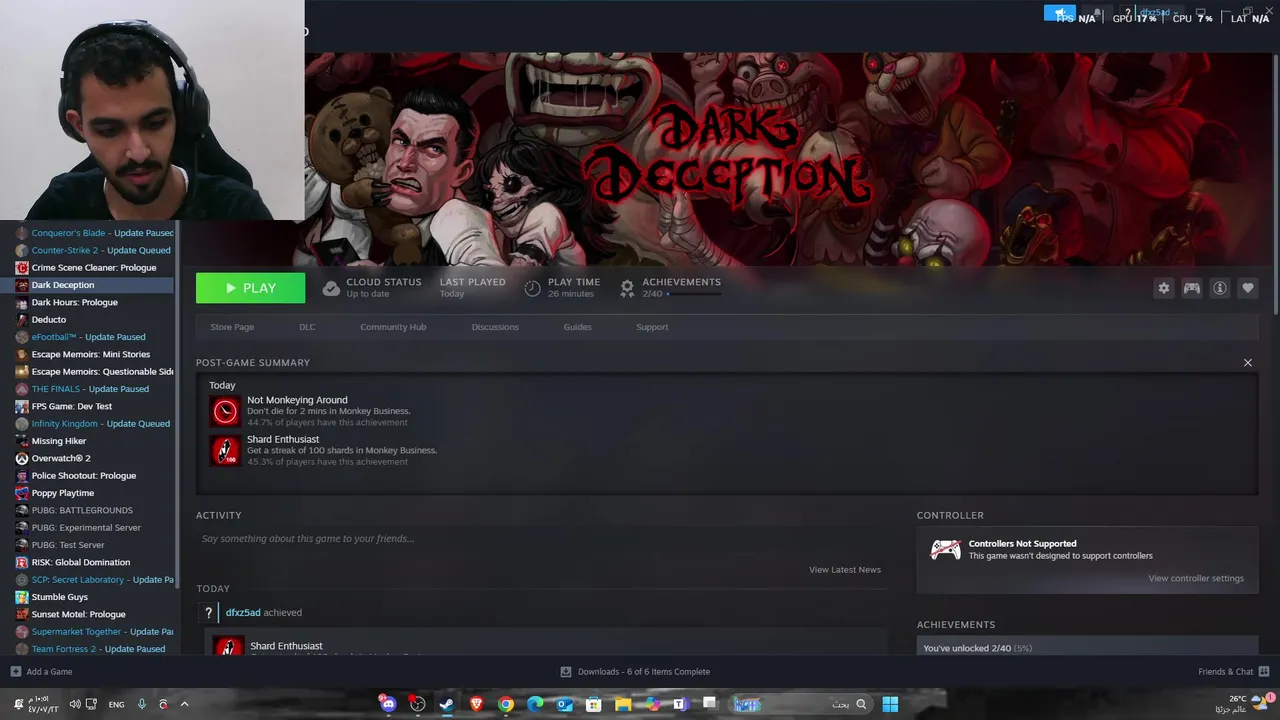1280x720 pixels.
Task: Open Outlook from the taskbar
Action: (x=564, y=704)
